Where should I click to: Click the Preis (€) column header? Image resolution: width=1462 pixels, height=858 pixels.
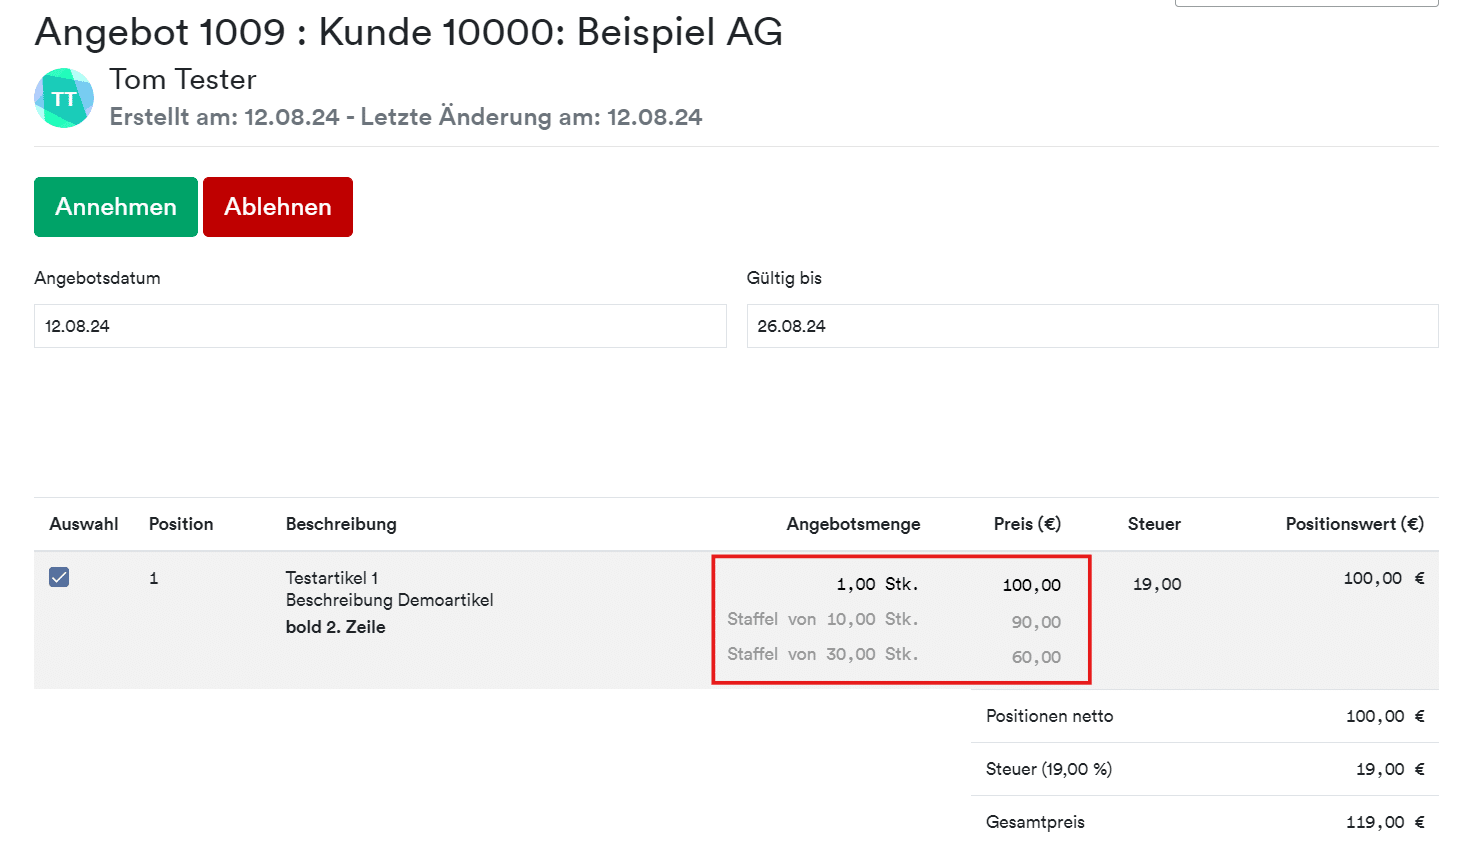pyautogui.click(x=1027, y=524)
